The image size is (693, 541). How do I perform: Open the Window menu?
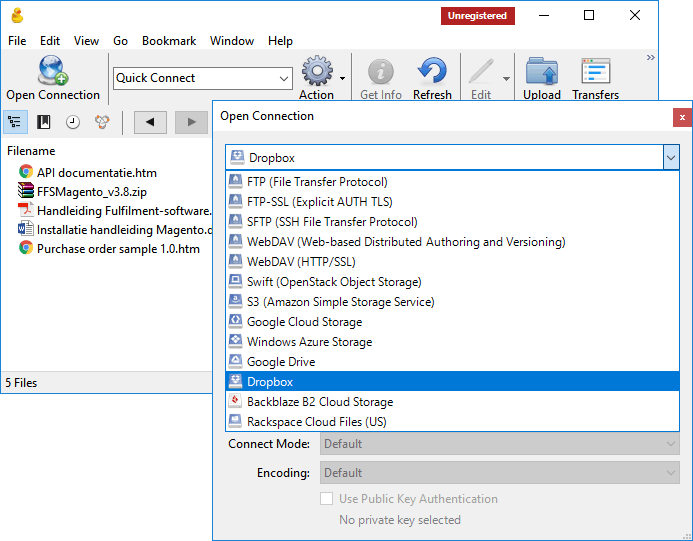tap(232, 41)
